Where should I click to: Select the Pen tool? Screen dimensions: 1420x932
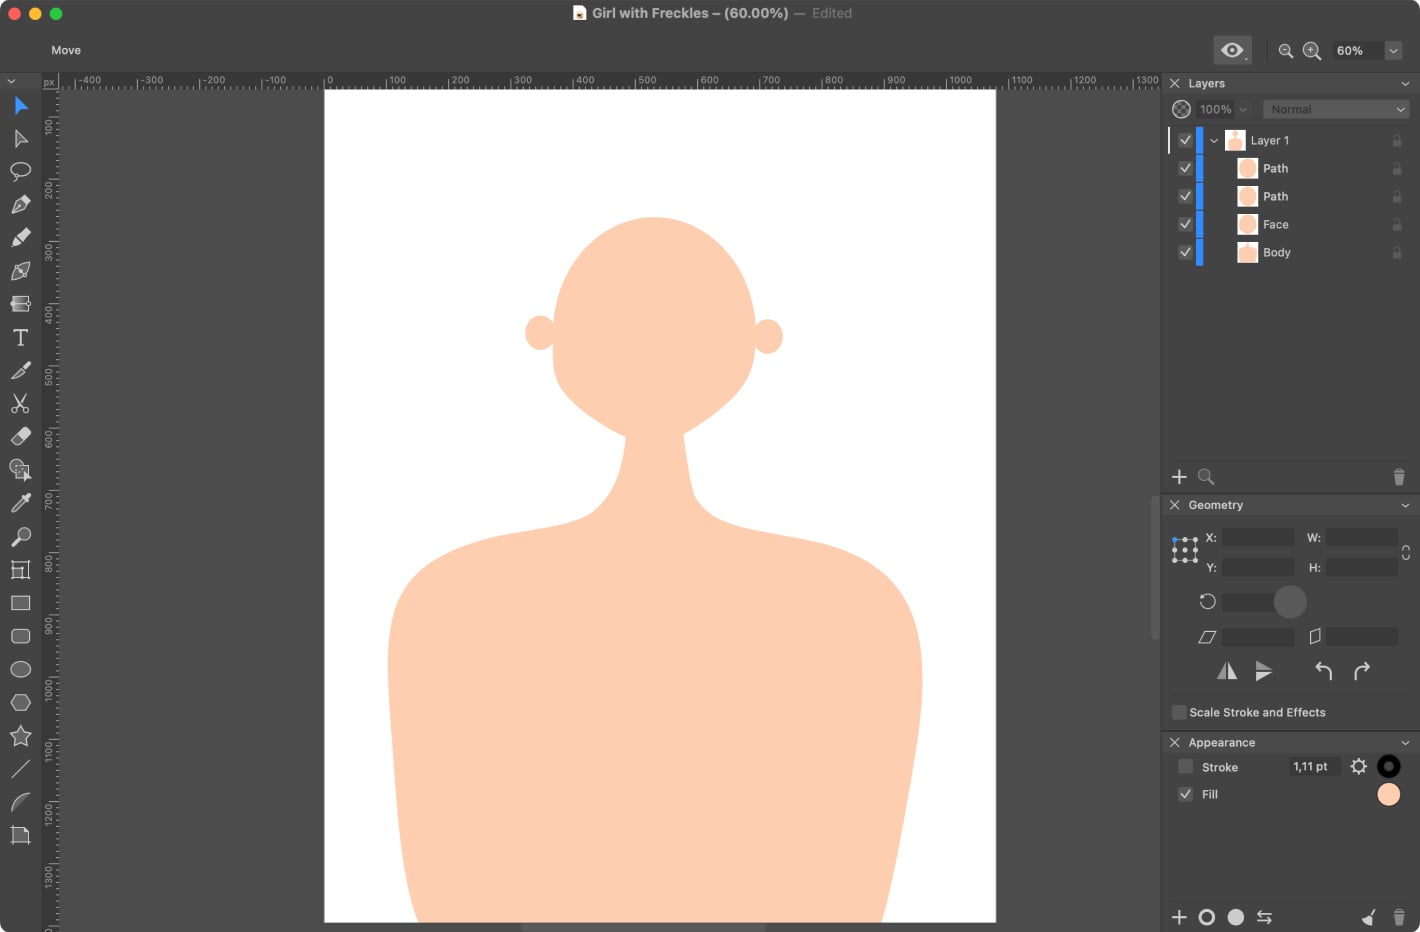click(x=20, y=204)
